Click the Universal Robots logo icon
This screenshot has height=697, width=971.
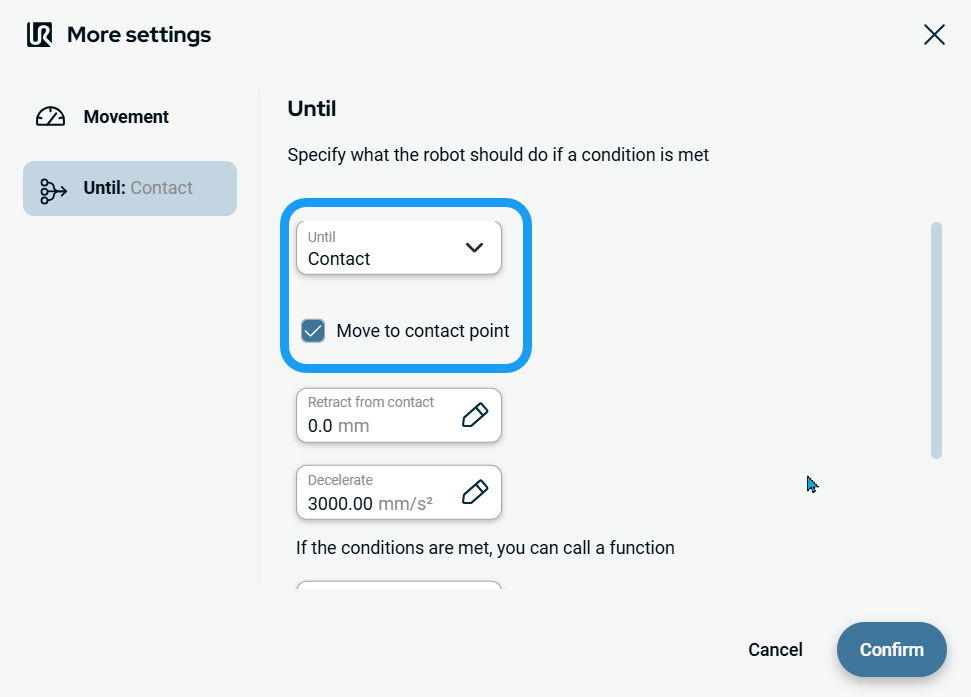point(40,35)
